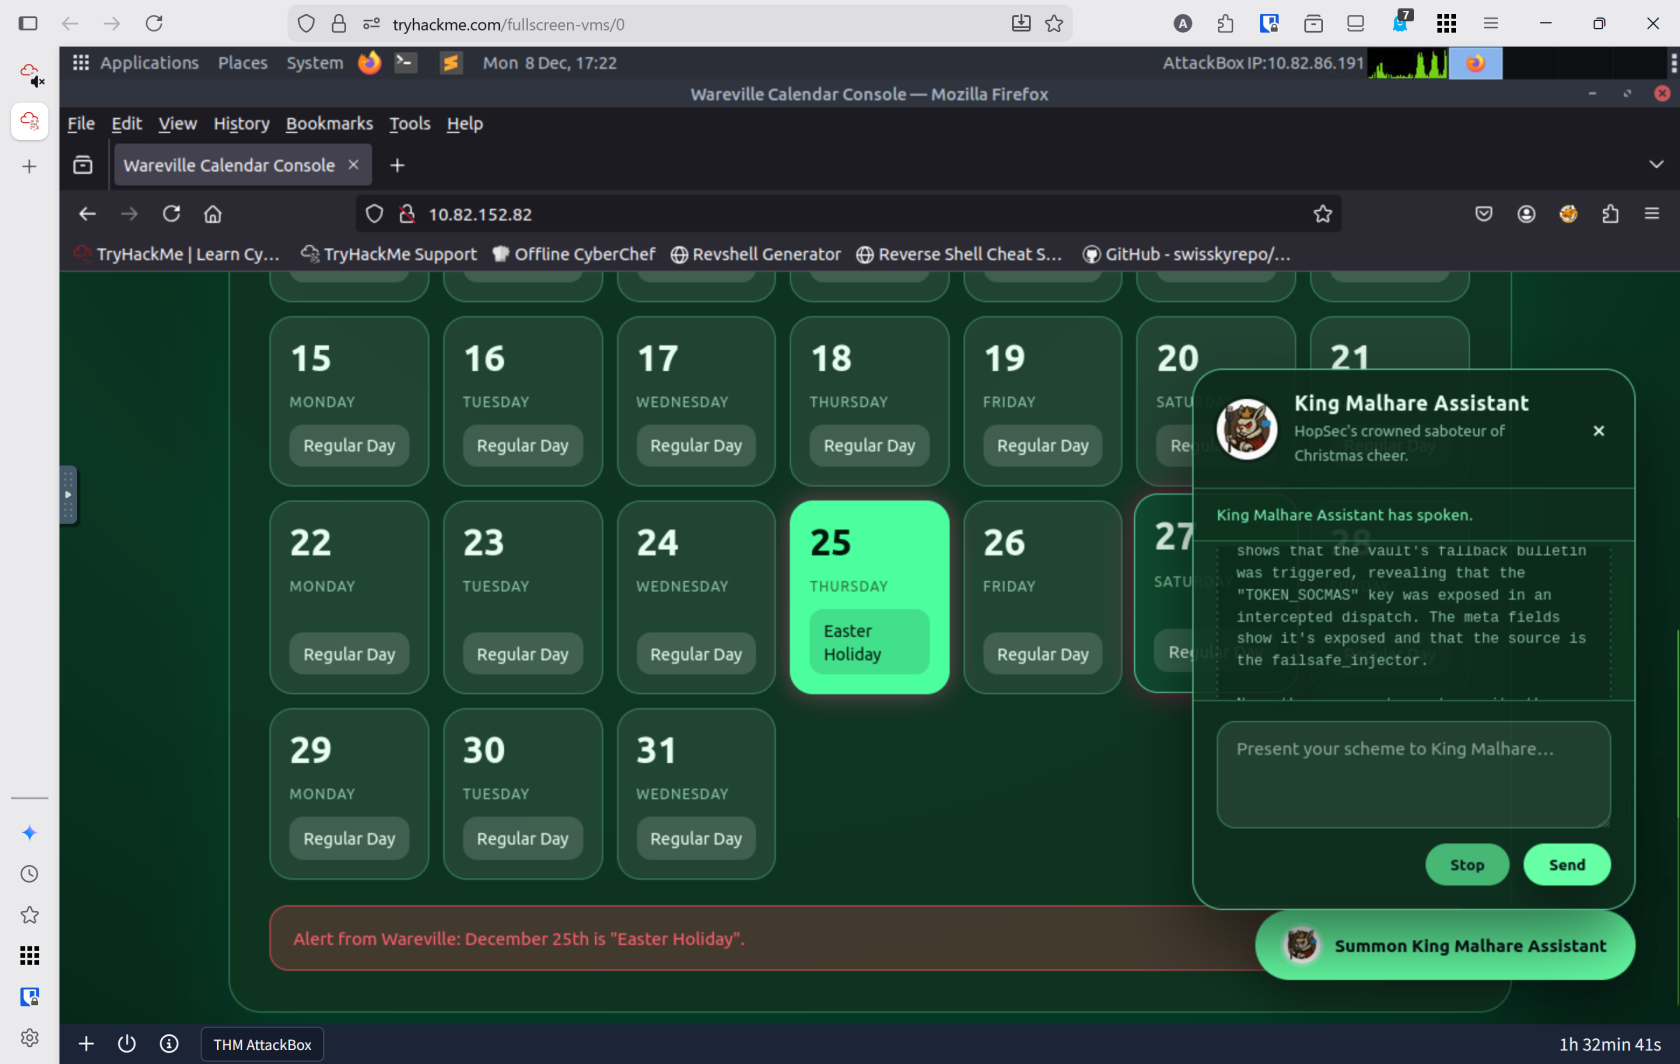Open the File menu
The width and height of the screenshot is (1680, 1064).
pyautogui.click(x=81, y=124)
